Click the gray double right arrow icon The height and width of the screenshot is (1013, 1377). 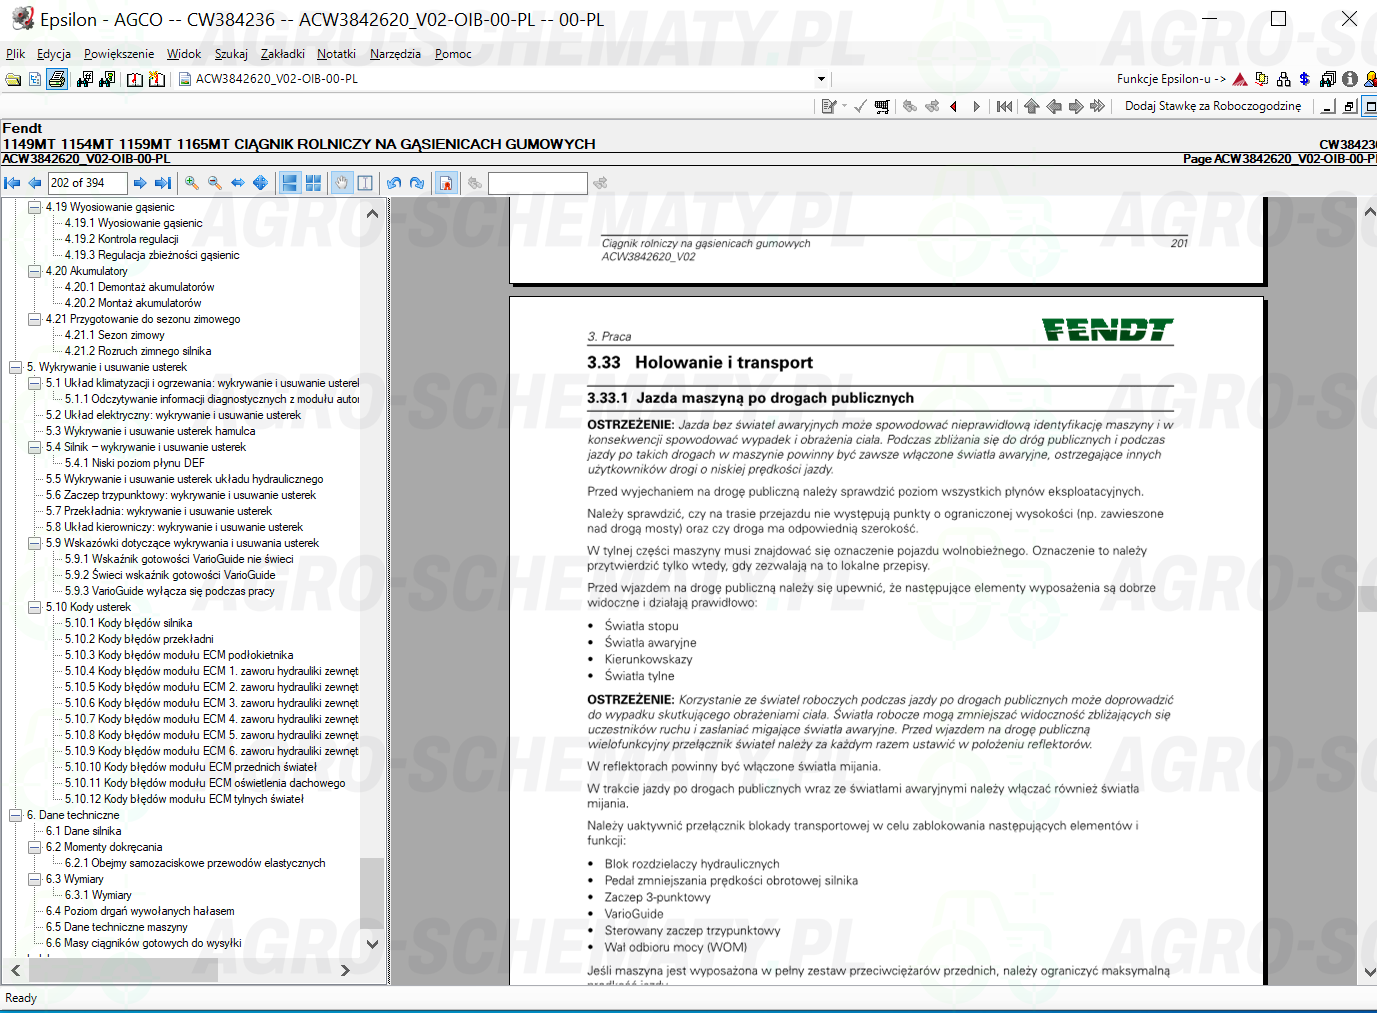click(1098, 106)
